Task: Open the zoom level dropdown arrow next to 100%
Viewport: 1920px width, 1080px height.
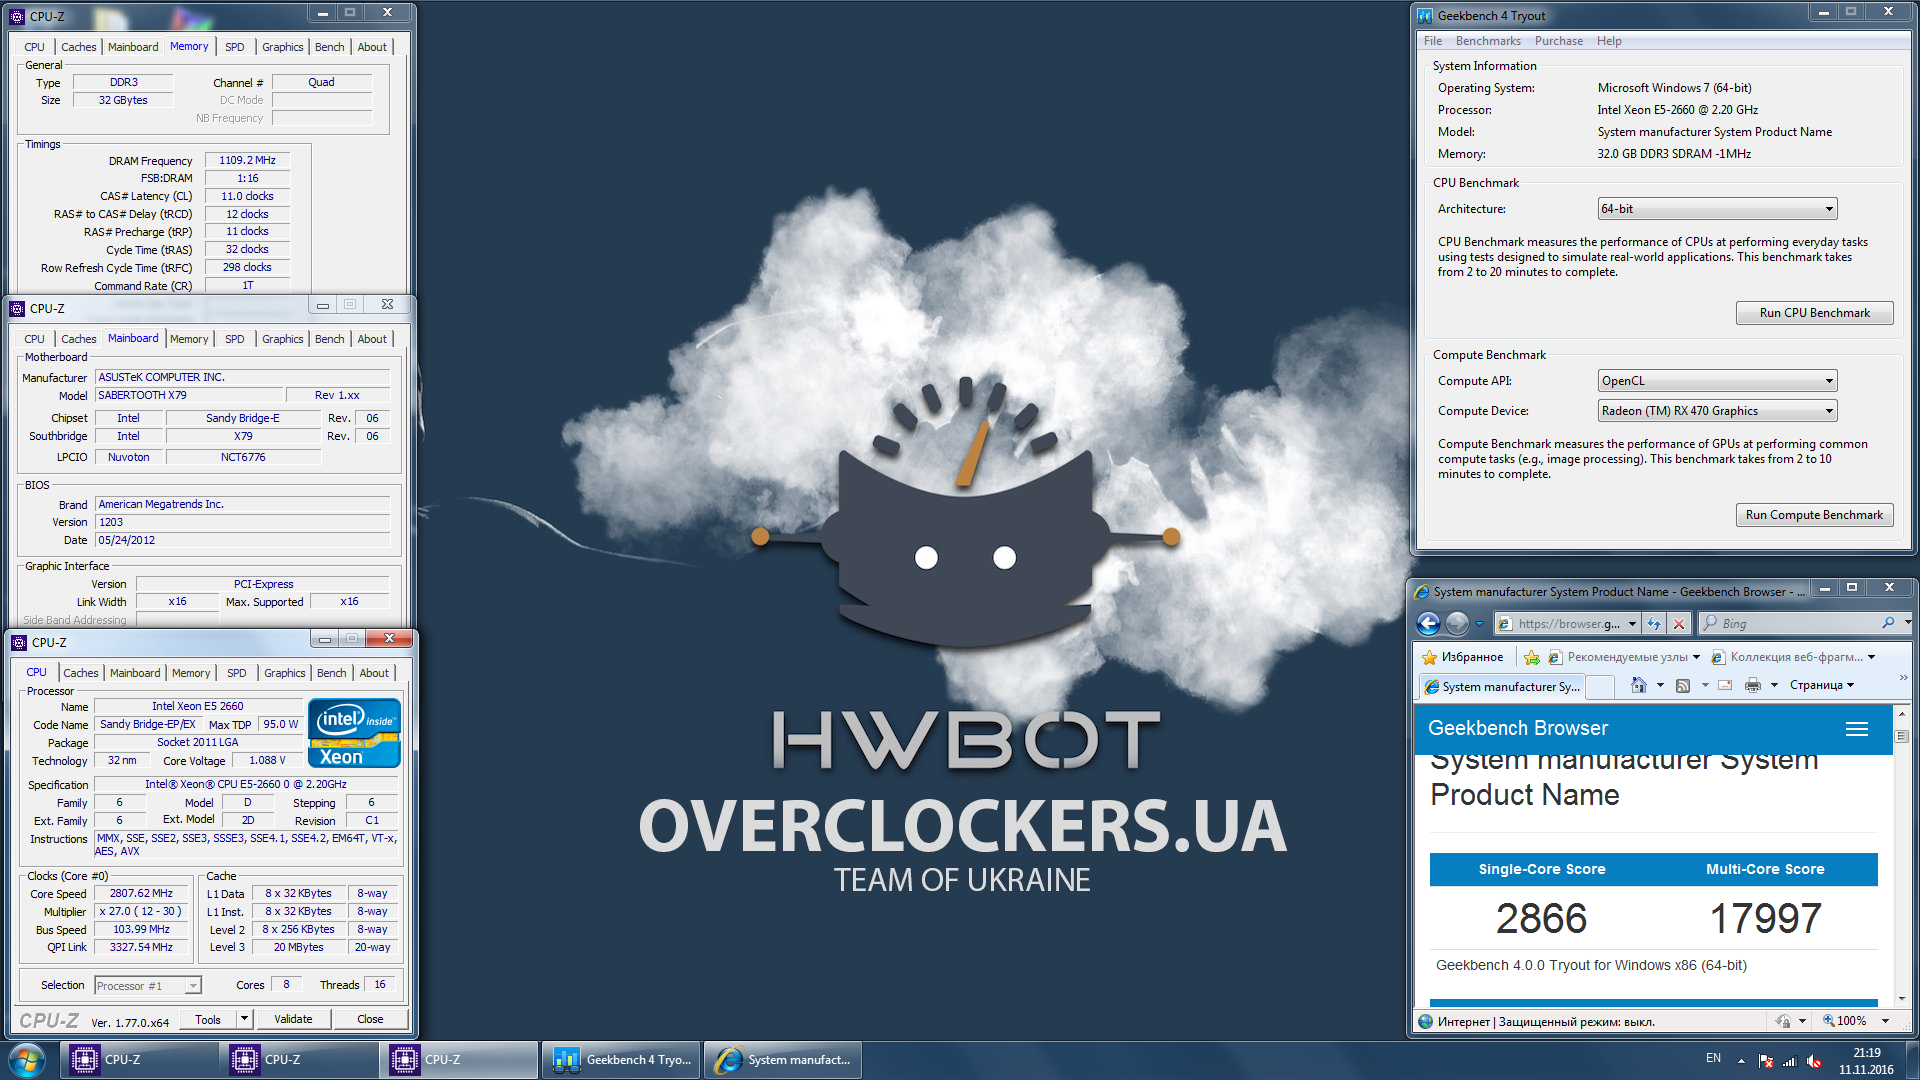Action: pyautogui.click(x=1885, y=1021)
